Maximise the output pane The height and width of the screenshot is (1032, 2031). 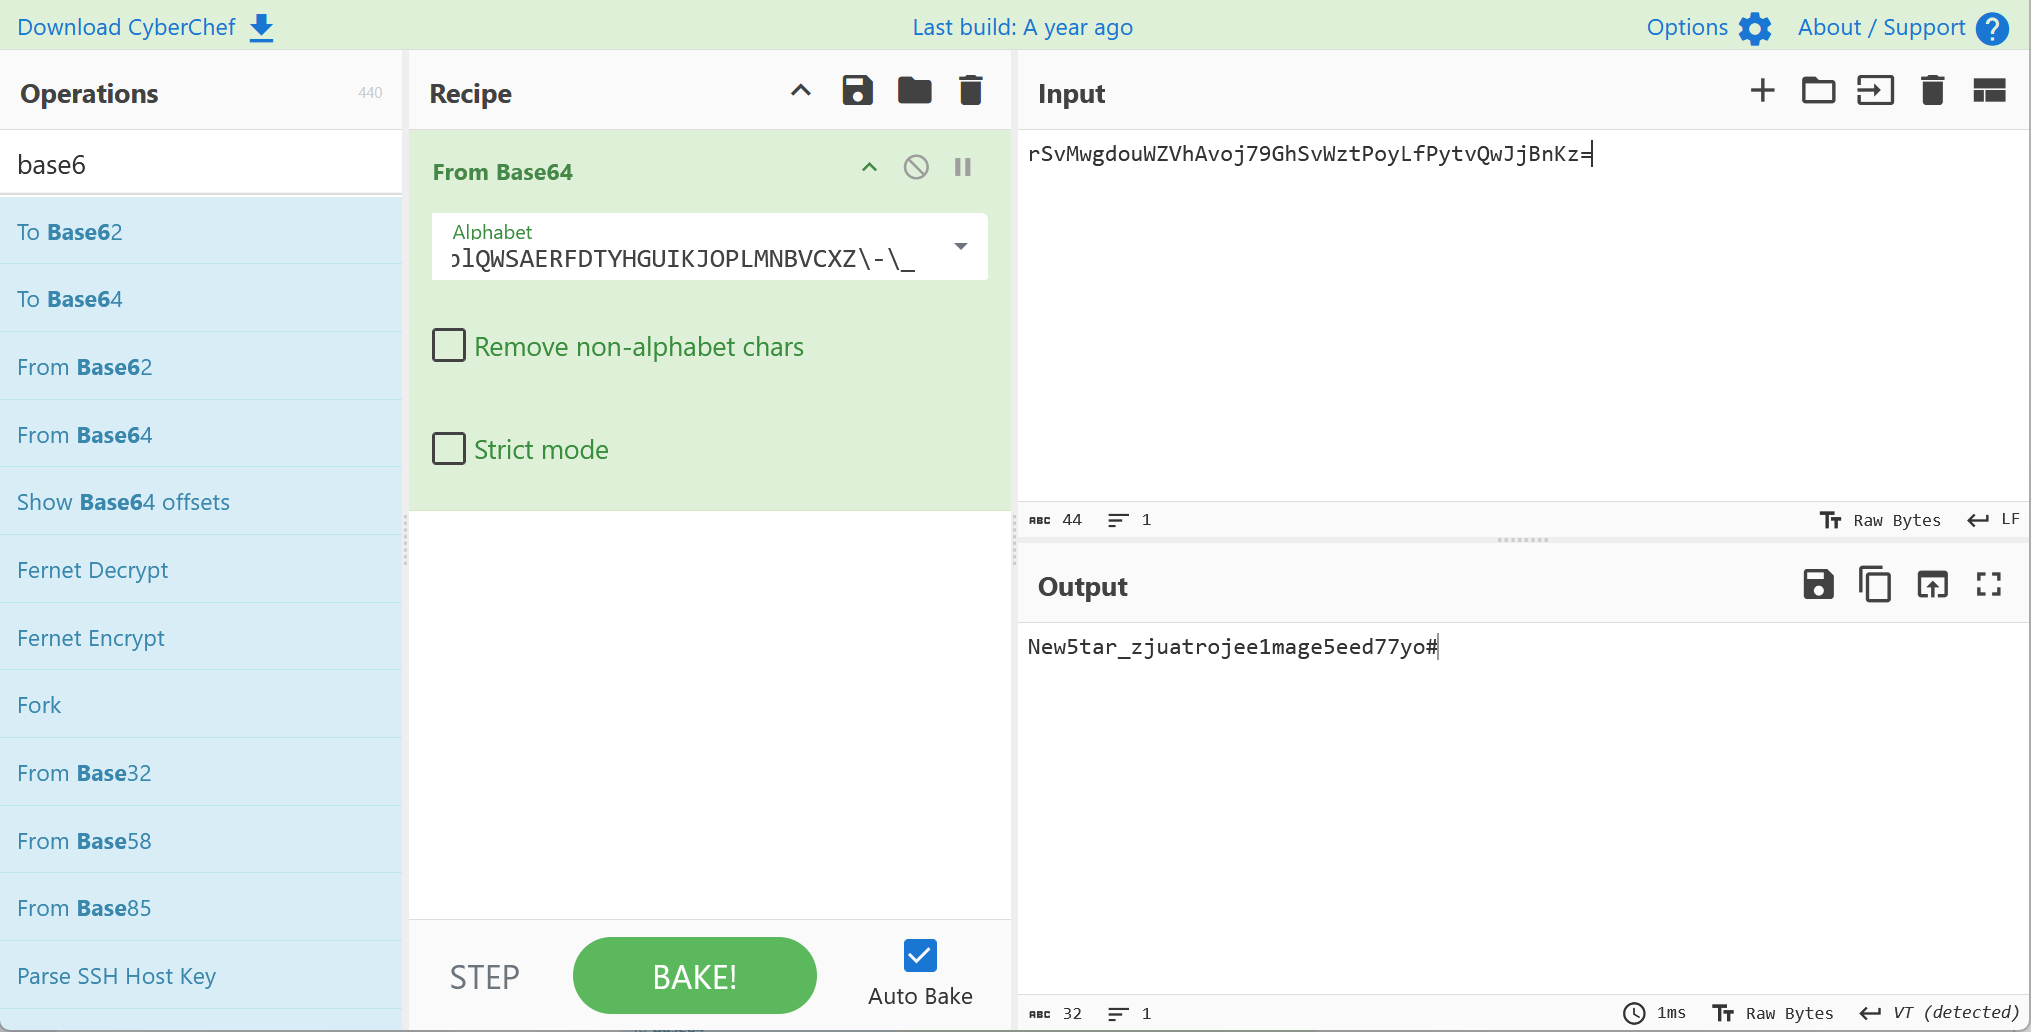1988,584
